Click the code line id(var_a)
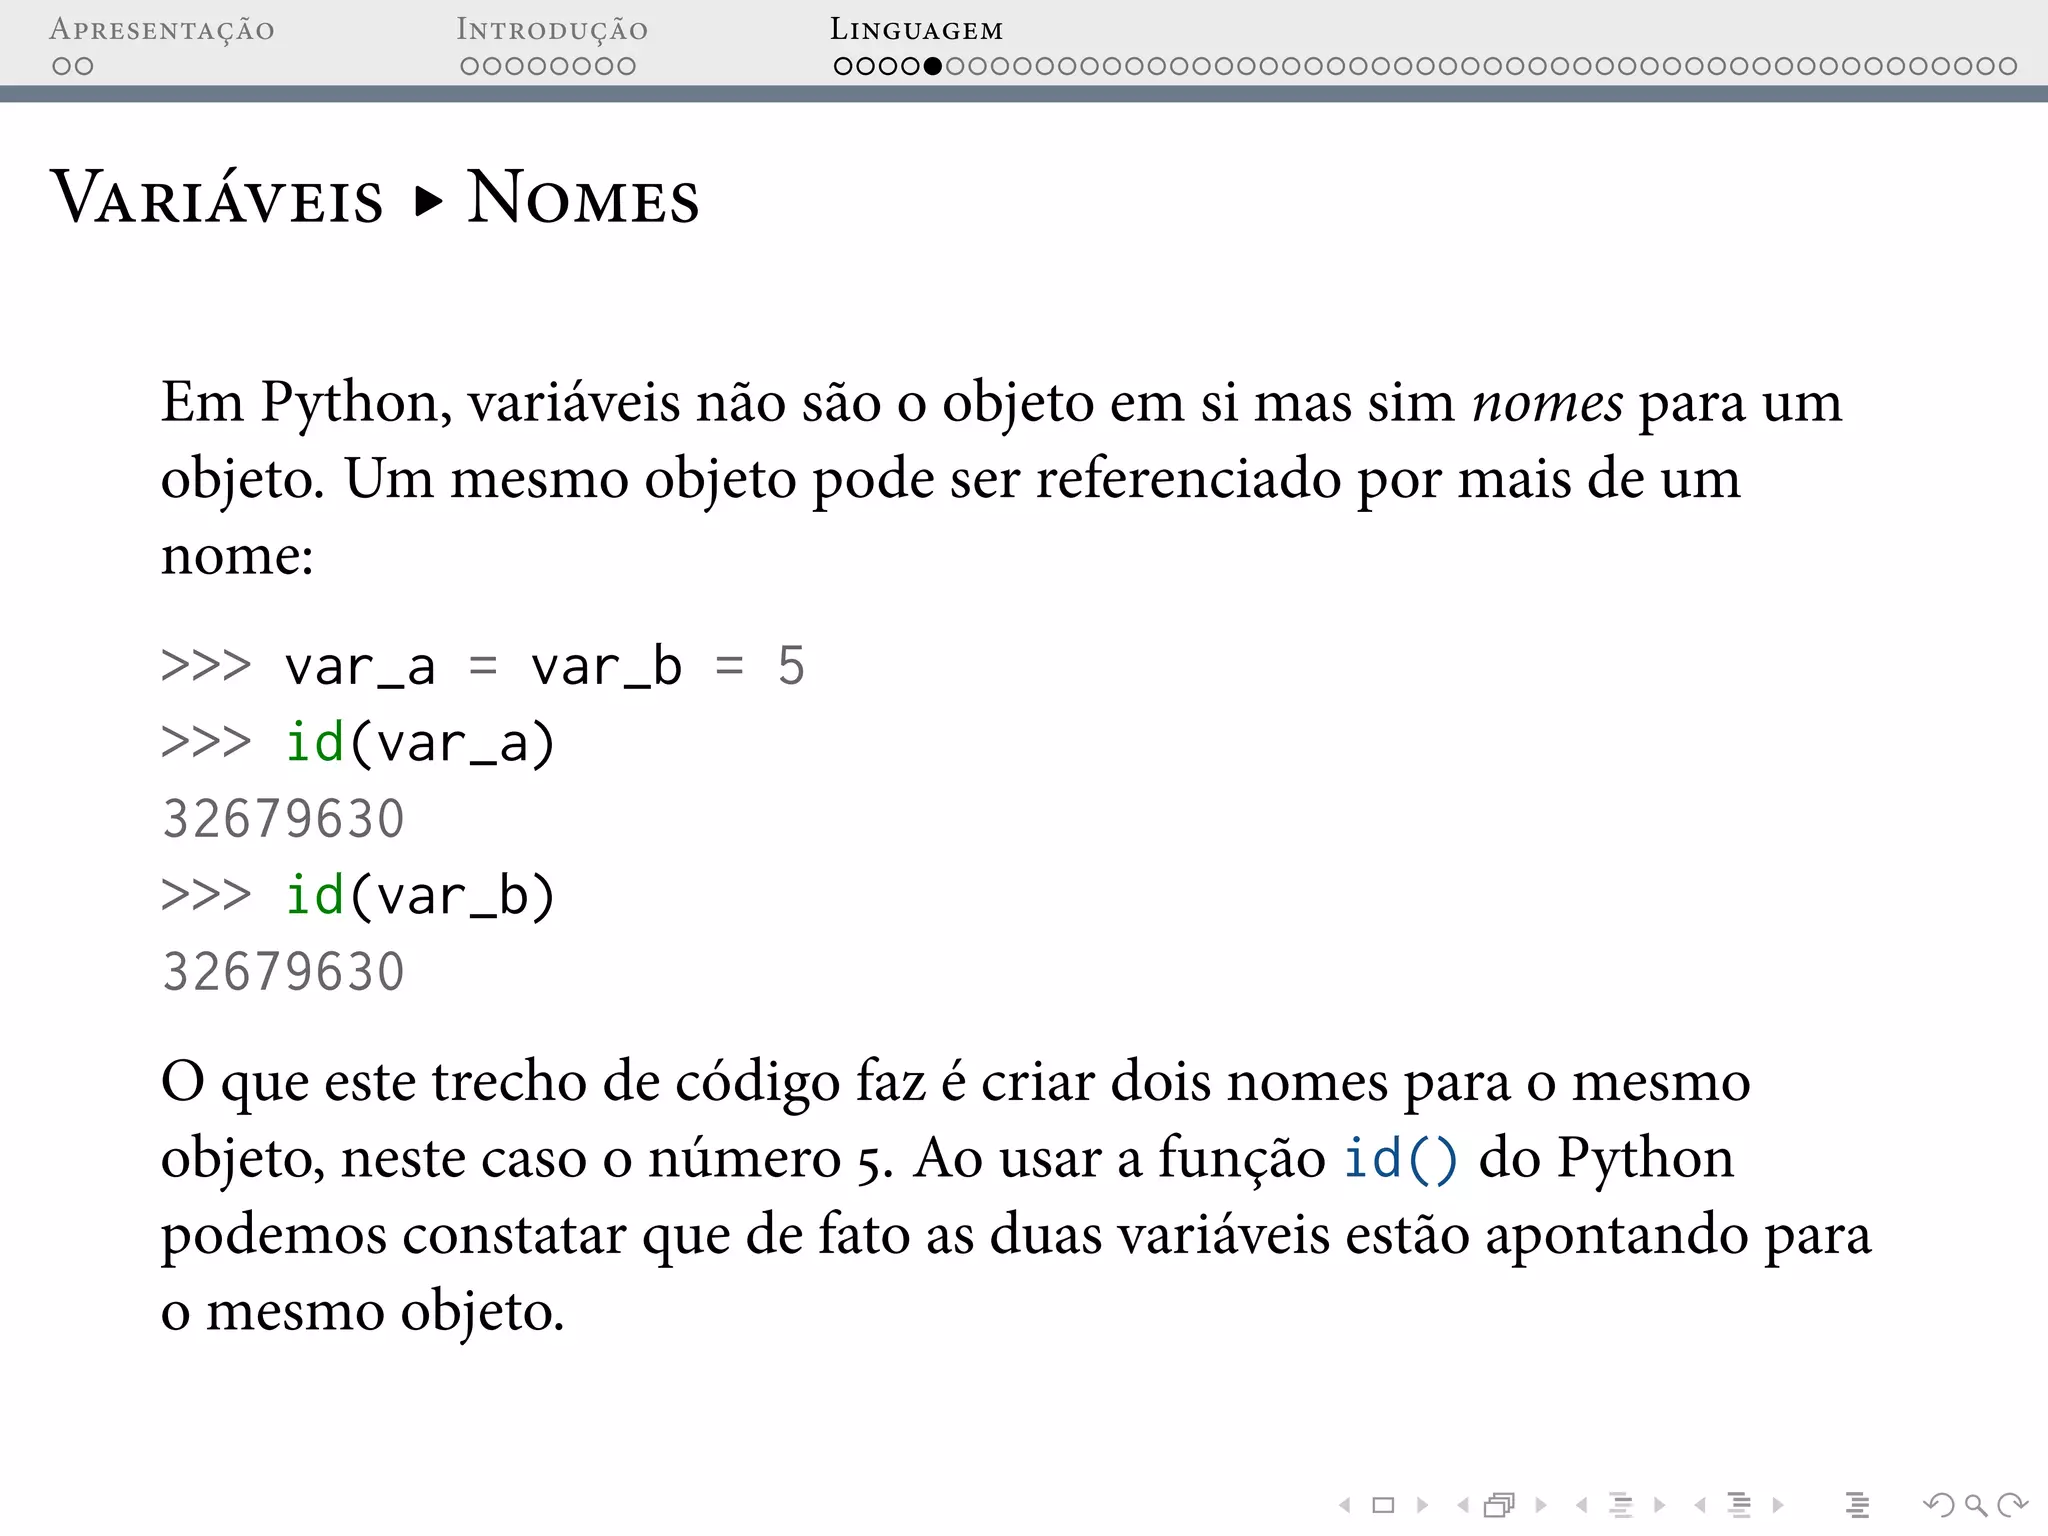This screenshot has width=2048, height=1536. coord(358,743)
